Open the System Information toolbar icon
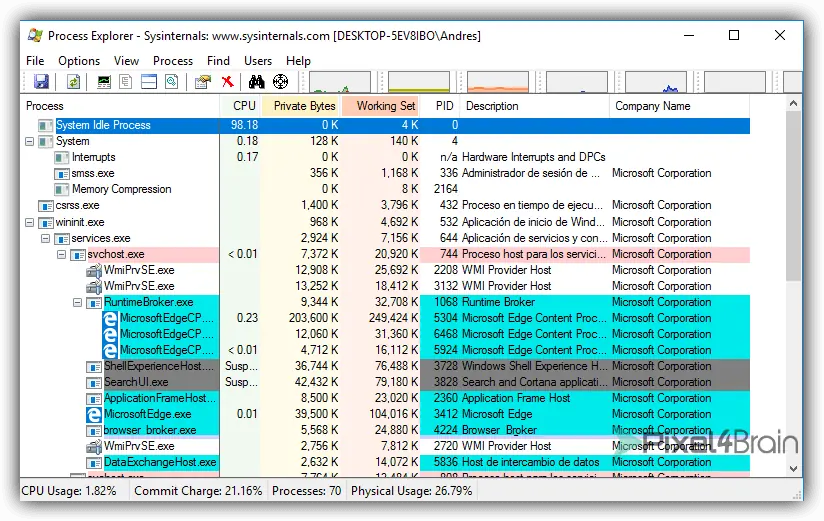 pos(104,81)
